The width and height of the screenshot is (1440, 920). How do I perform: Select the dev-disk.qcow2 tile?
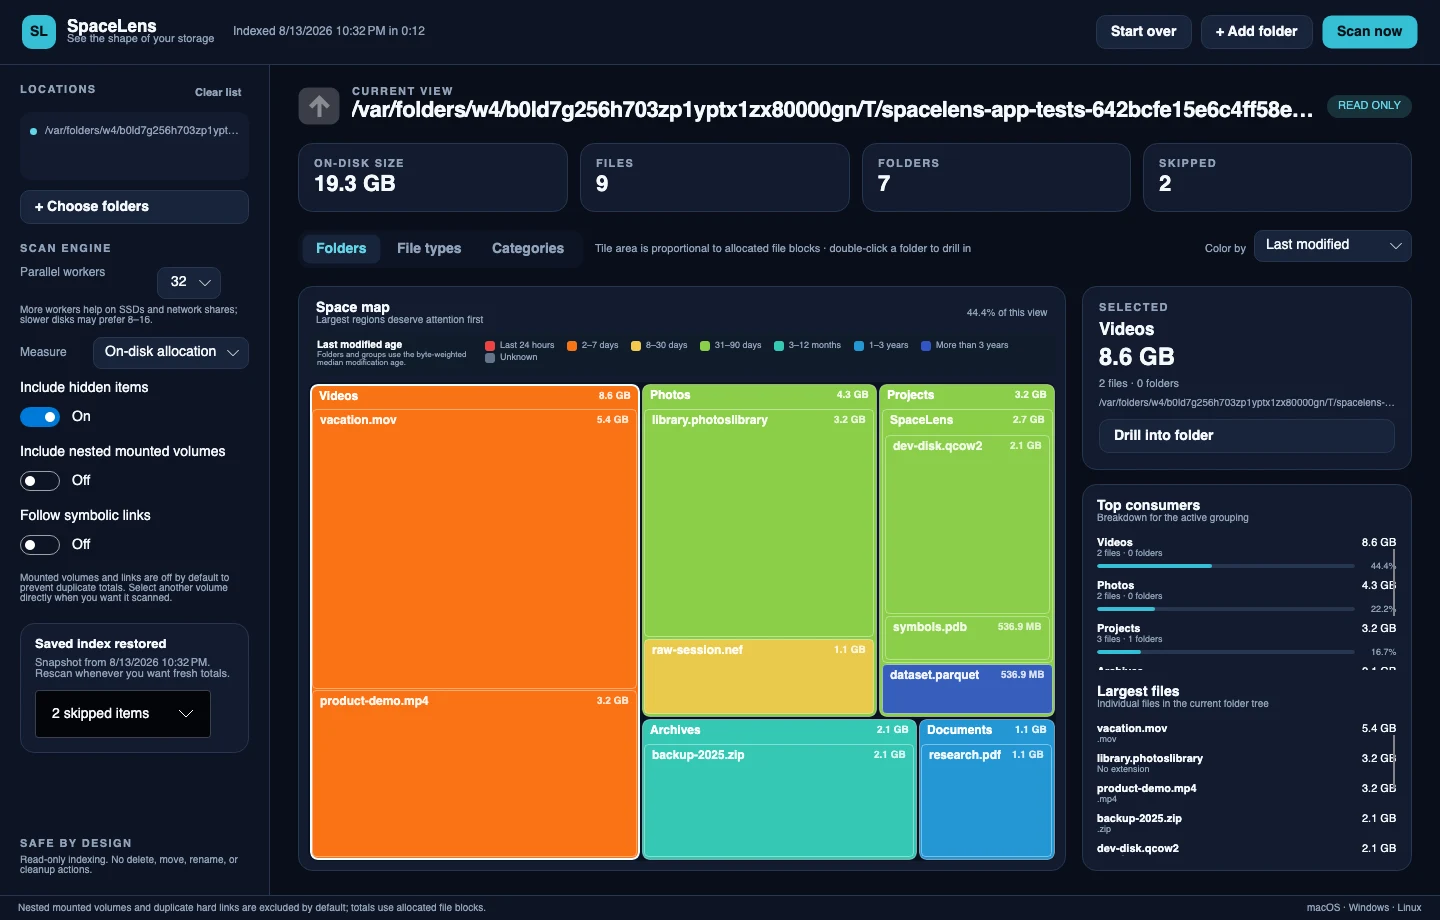coord(967,525)
